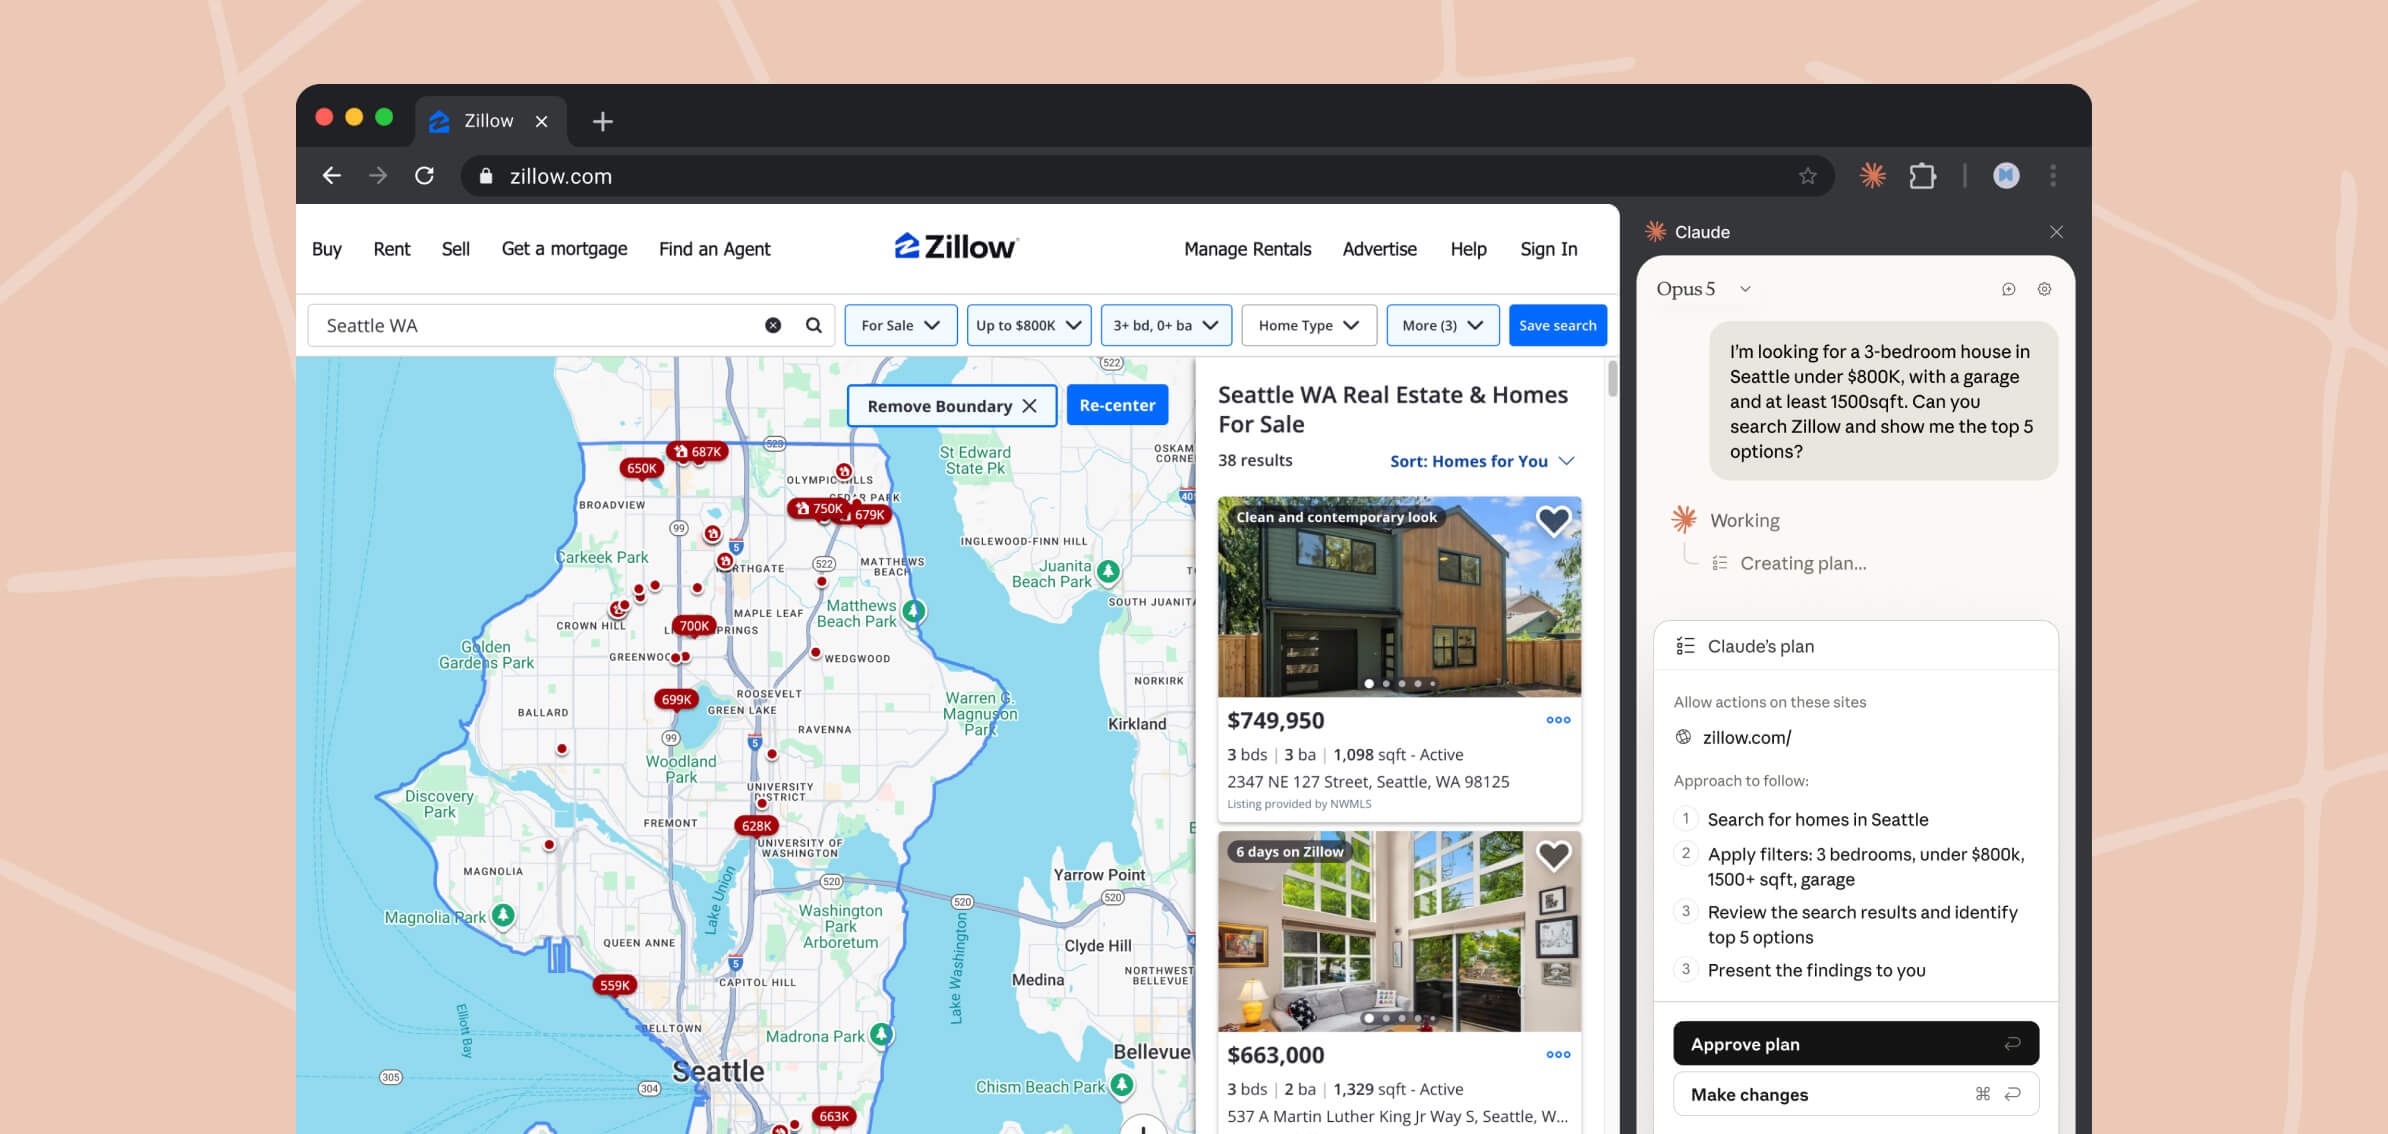Select the 679K map price marker
The width and height of the screenshot is (2388, 1134).
coord(869,515)
